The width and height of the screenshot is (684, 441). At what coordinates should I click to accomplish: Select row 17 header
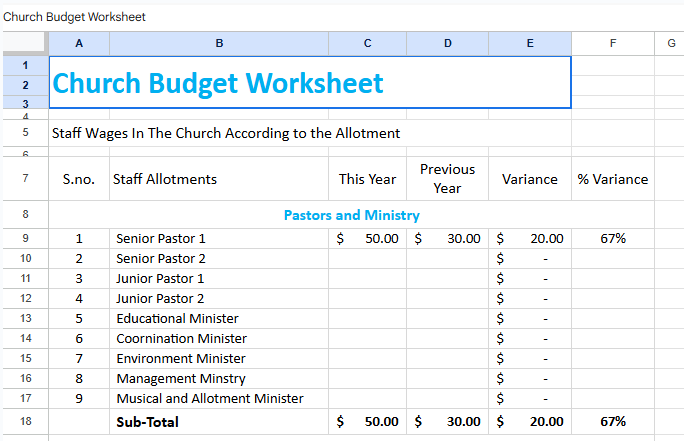(25, 398)
